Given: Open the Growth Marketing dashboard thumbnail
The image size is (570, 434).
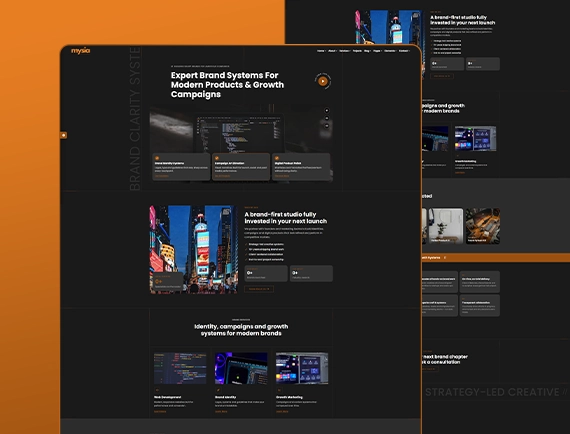Looking at the screenshot, I should click(x=302, y=368).
